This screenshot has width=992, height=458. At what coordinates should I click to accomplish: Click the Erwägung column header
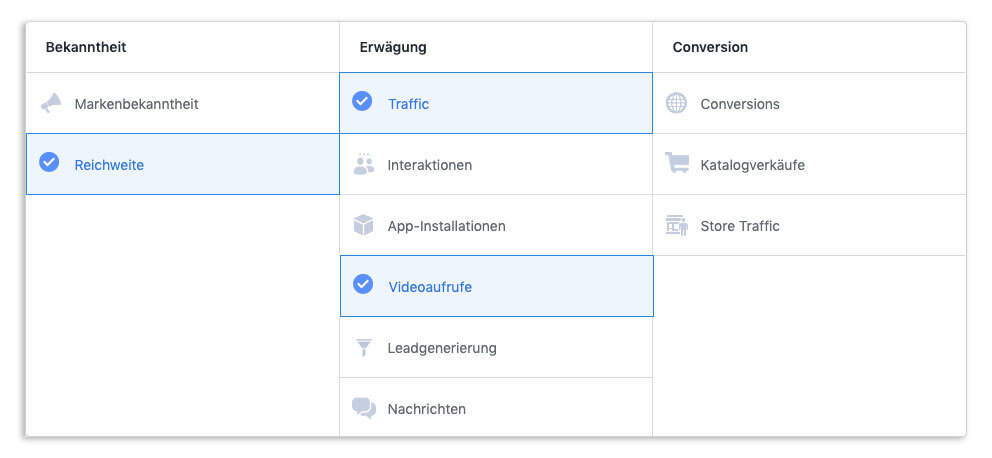[393, 47]
